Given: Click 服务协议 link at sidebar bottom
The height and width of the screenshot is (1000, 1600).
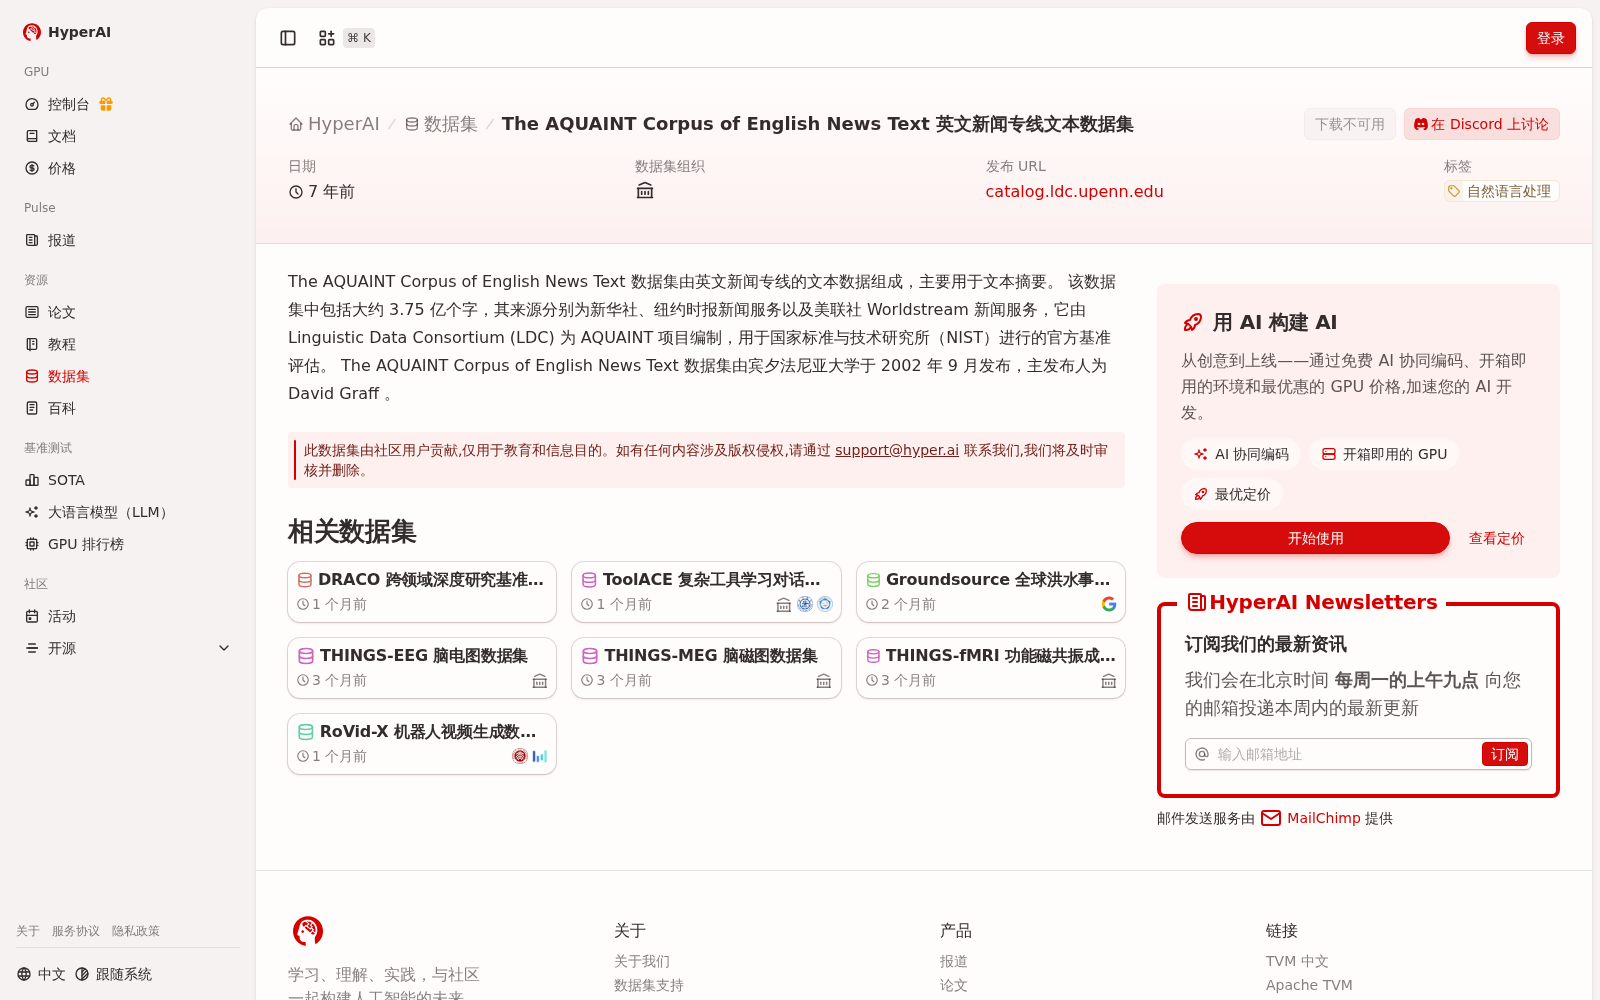Looking at the screenshot, I should [x=76, y=931].
